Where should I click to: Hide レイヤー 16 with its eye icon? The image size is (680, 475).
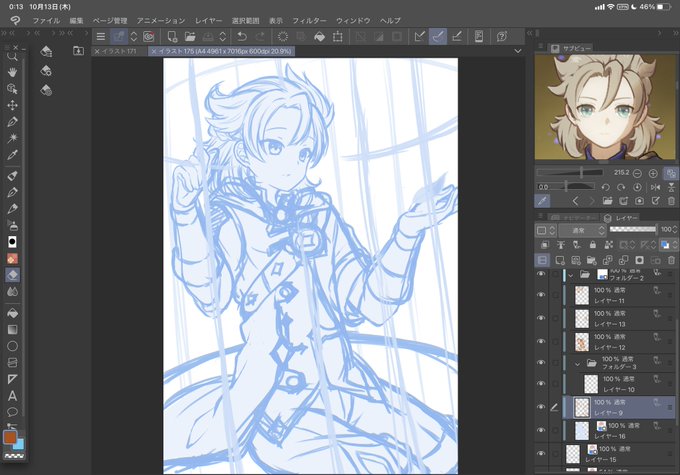[541, 430]
